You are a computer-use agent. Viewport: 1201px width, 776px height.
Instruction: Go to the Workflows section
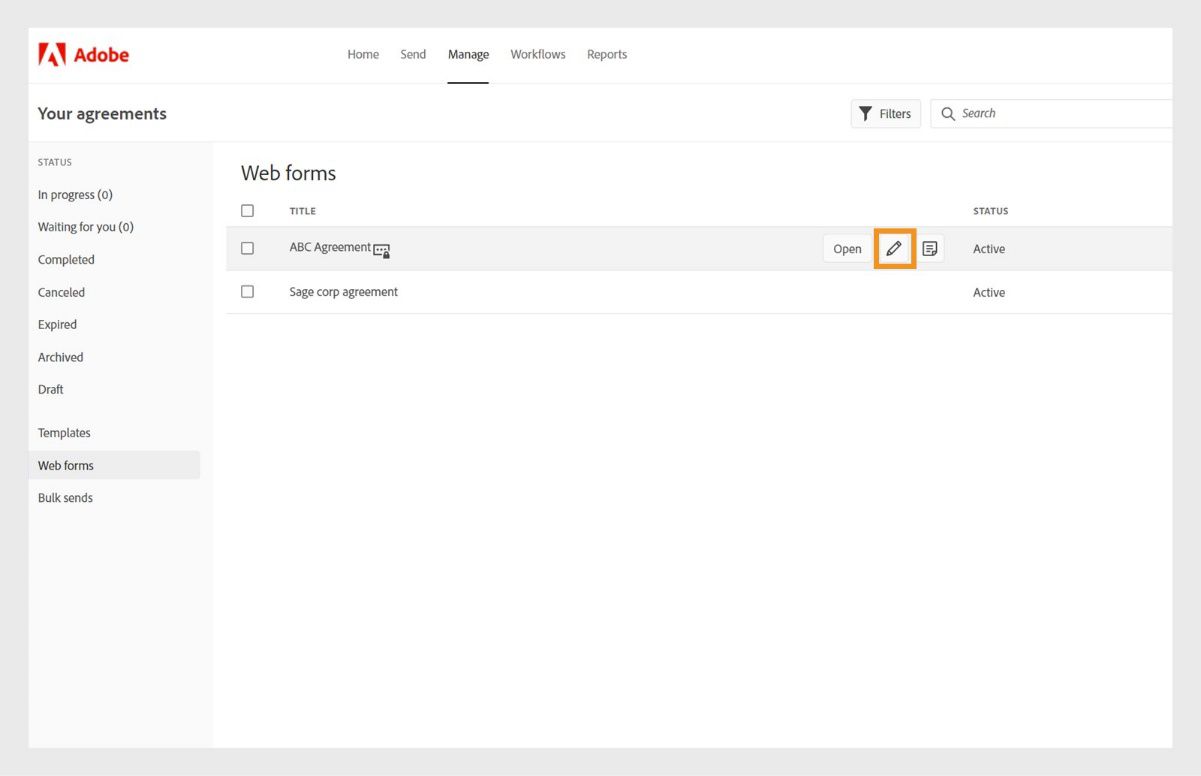click(x=537, y=54)
